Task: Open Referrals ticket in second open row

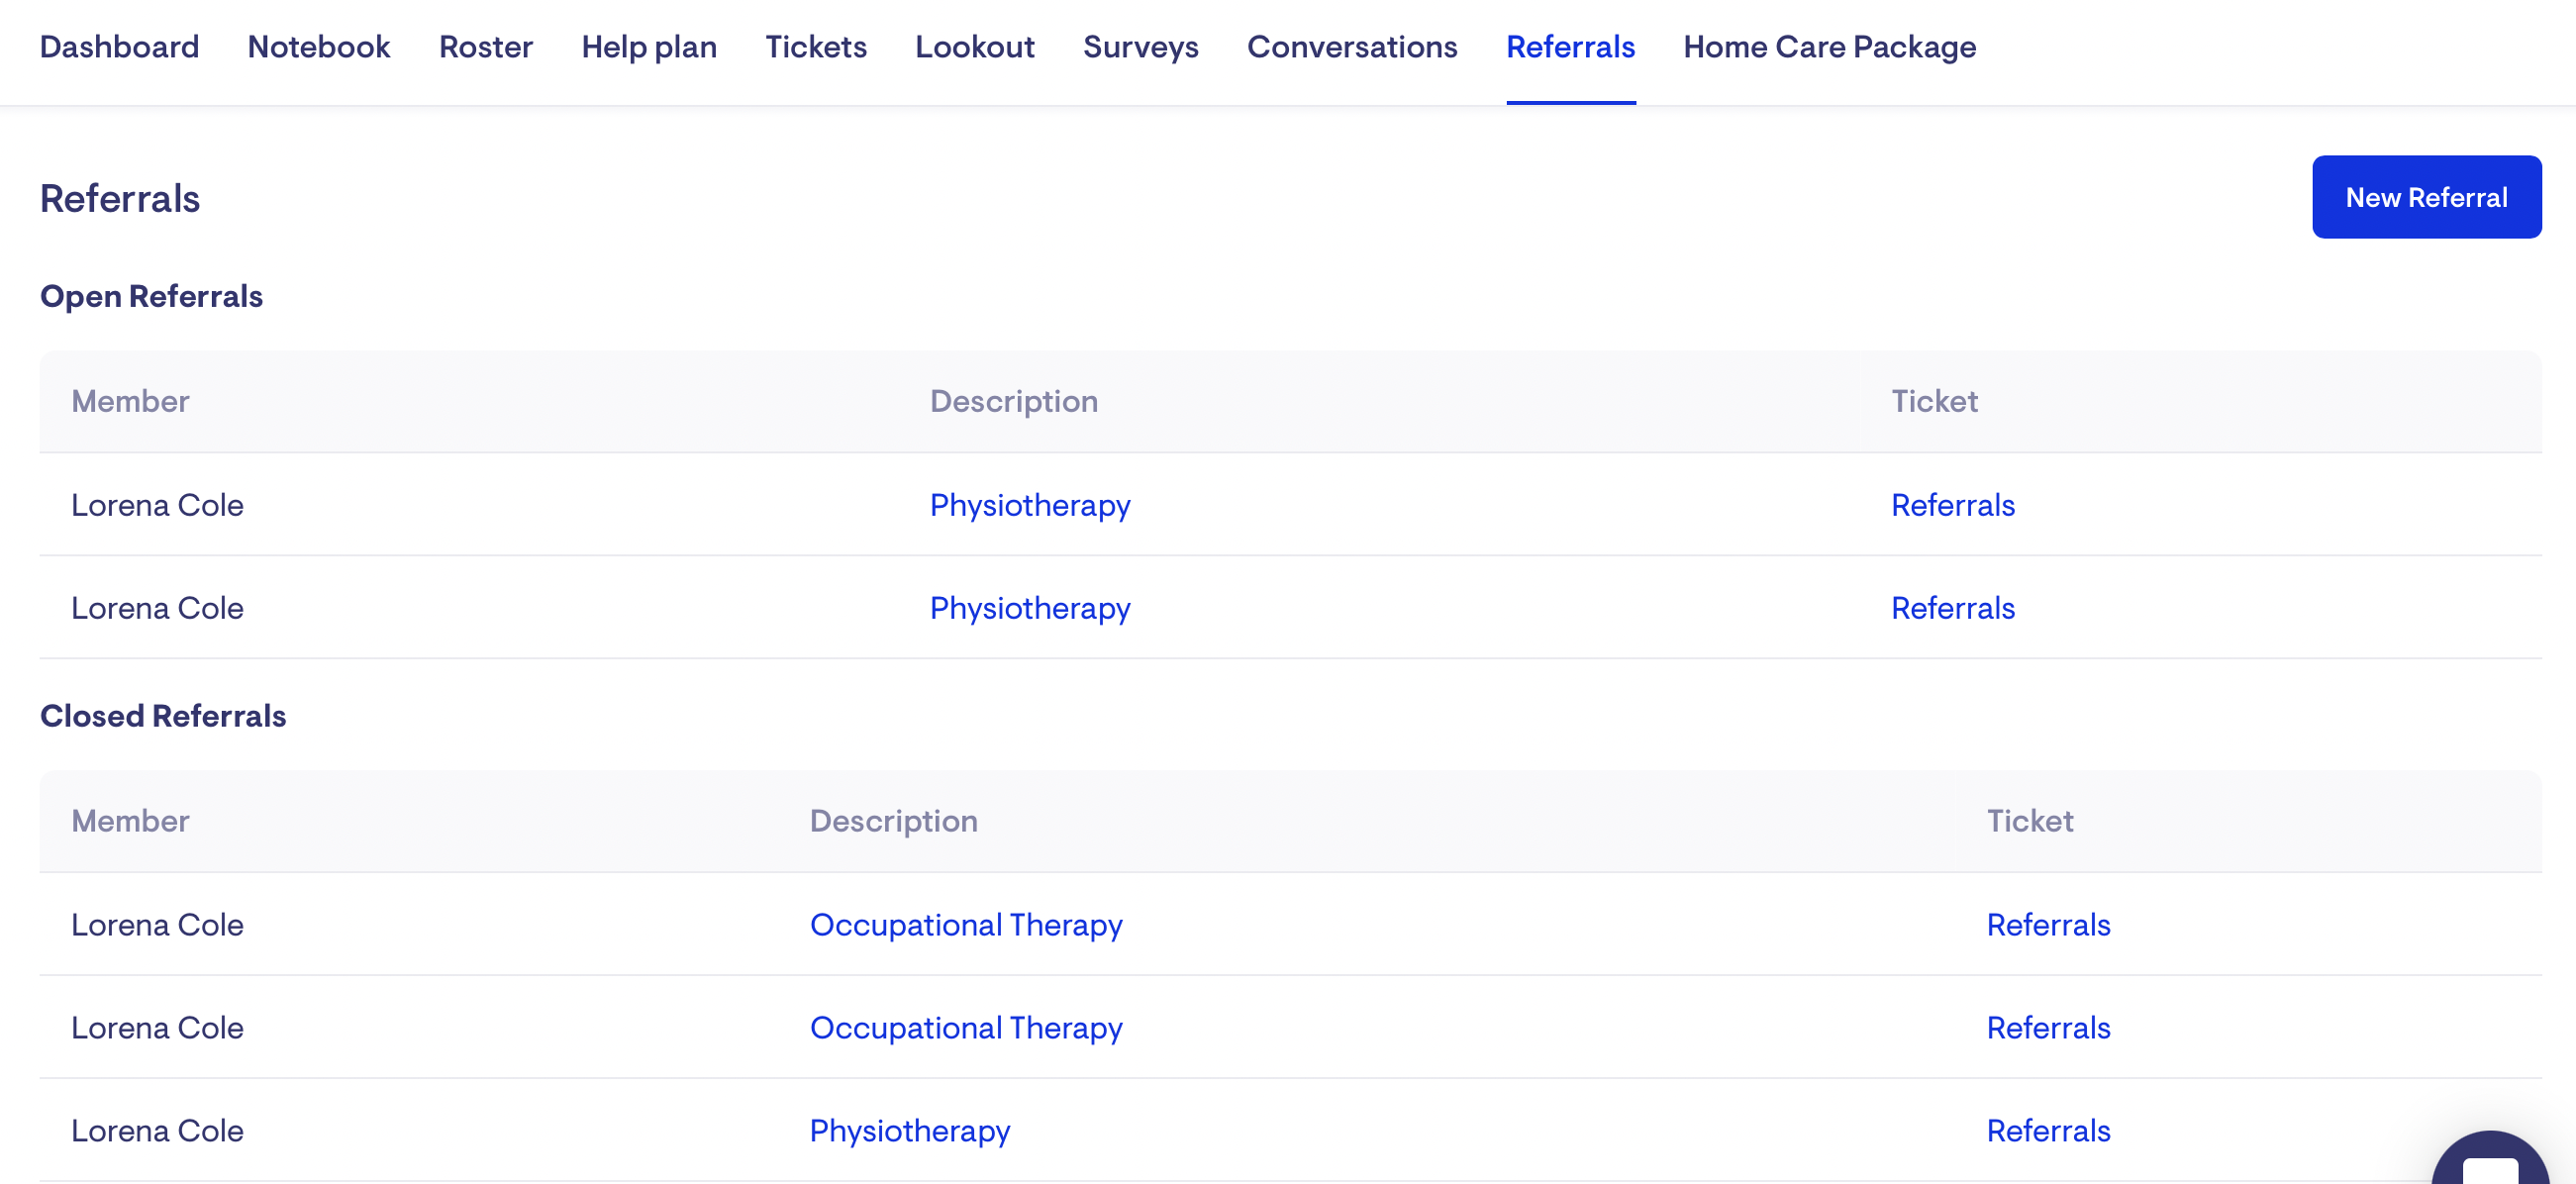Action: click(x=1953, y=608)
